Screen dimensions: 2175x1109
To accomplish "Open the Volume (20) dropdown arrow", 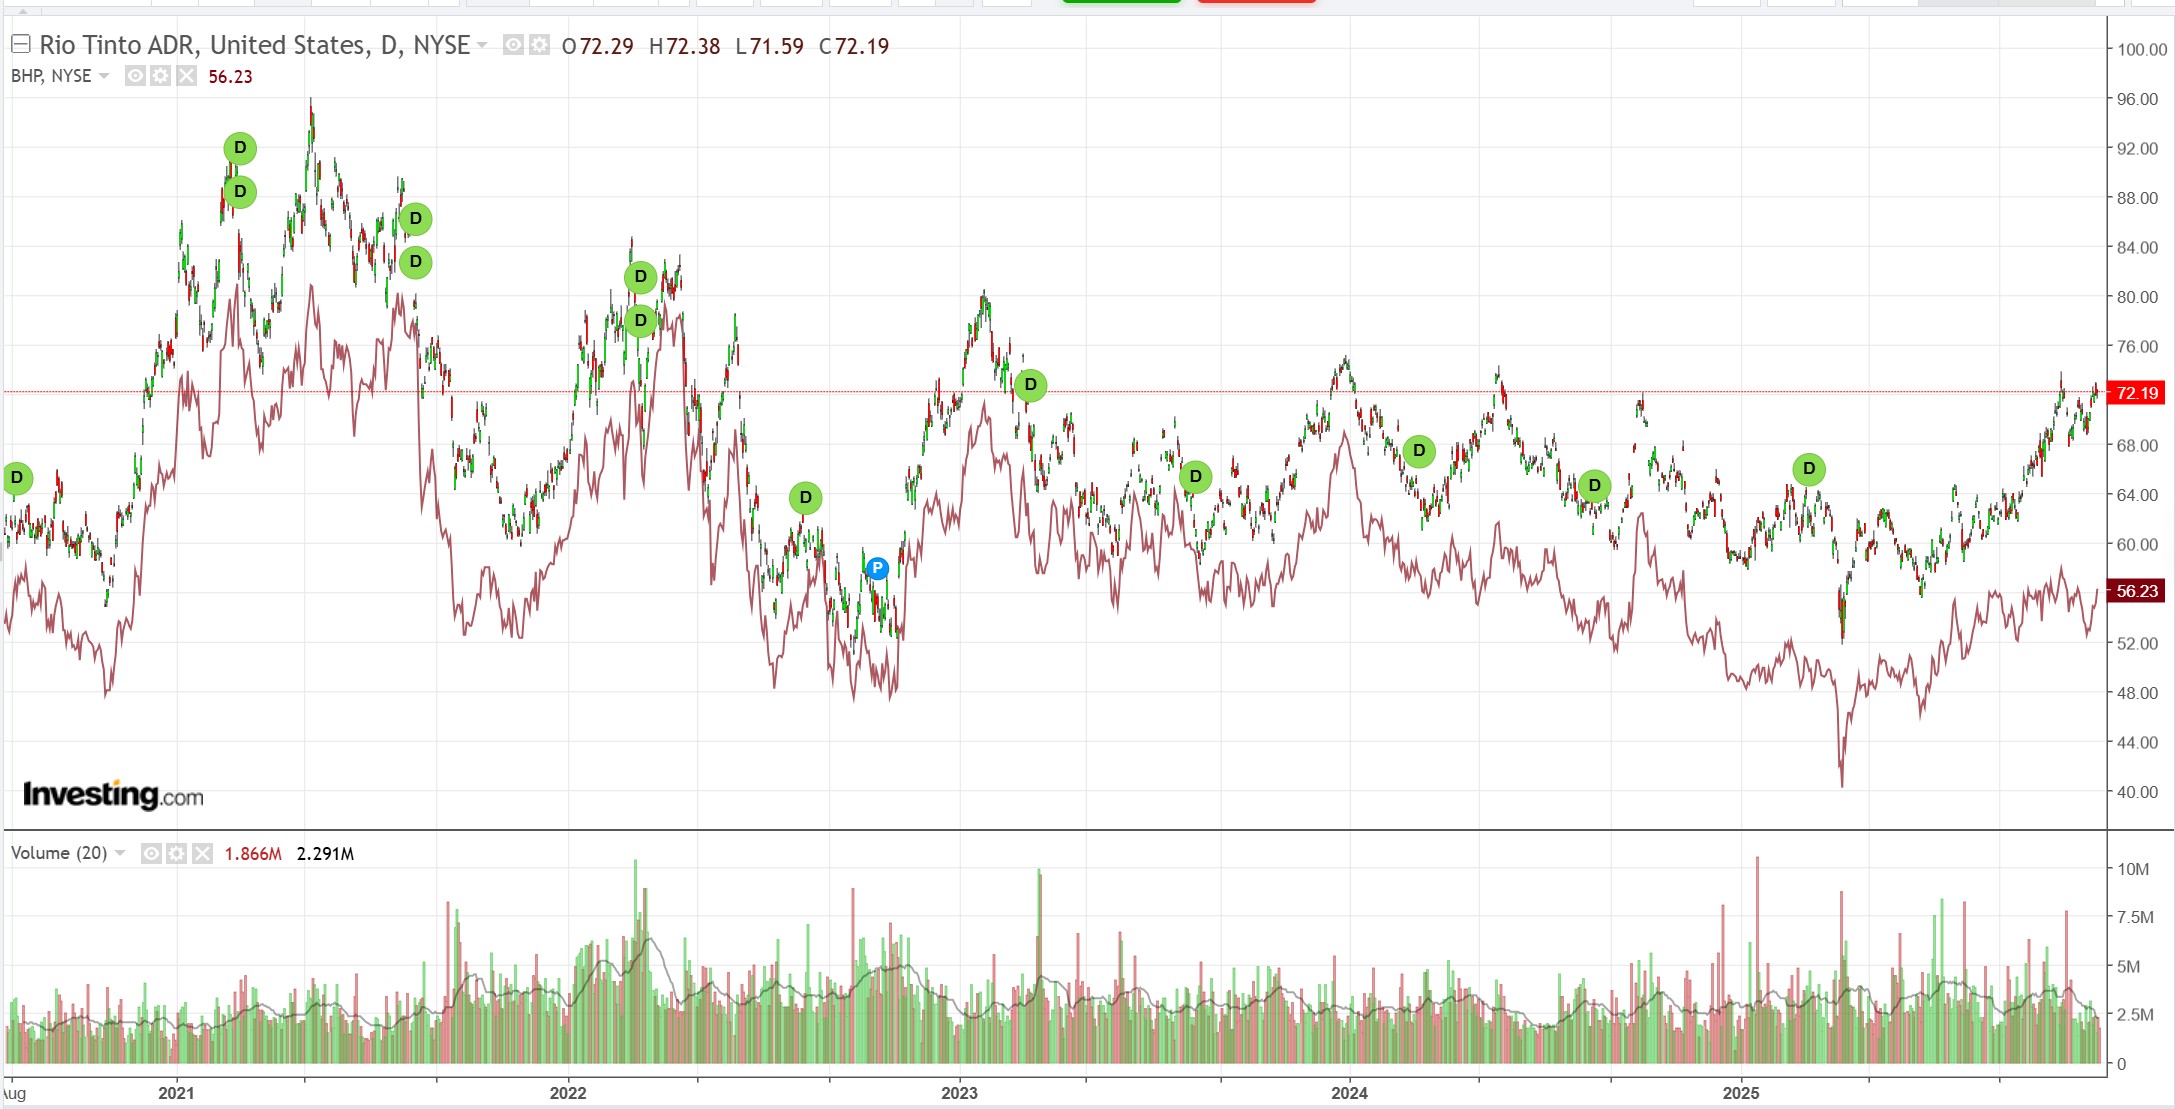I will click(120, 853).
